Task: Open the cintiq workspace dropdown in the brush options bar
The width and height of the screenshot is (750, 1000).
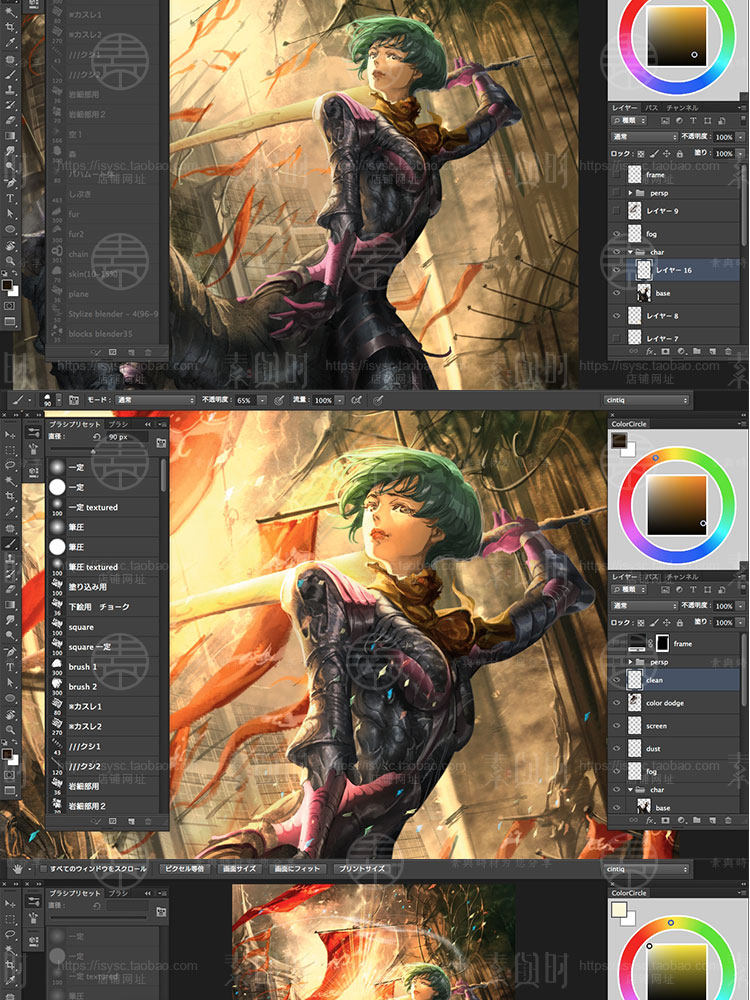Action: pyautogui.click(x=647, y=400)
